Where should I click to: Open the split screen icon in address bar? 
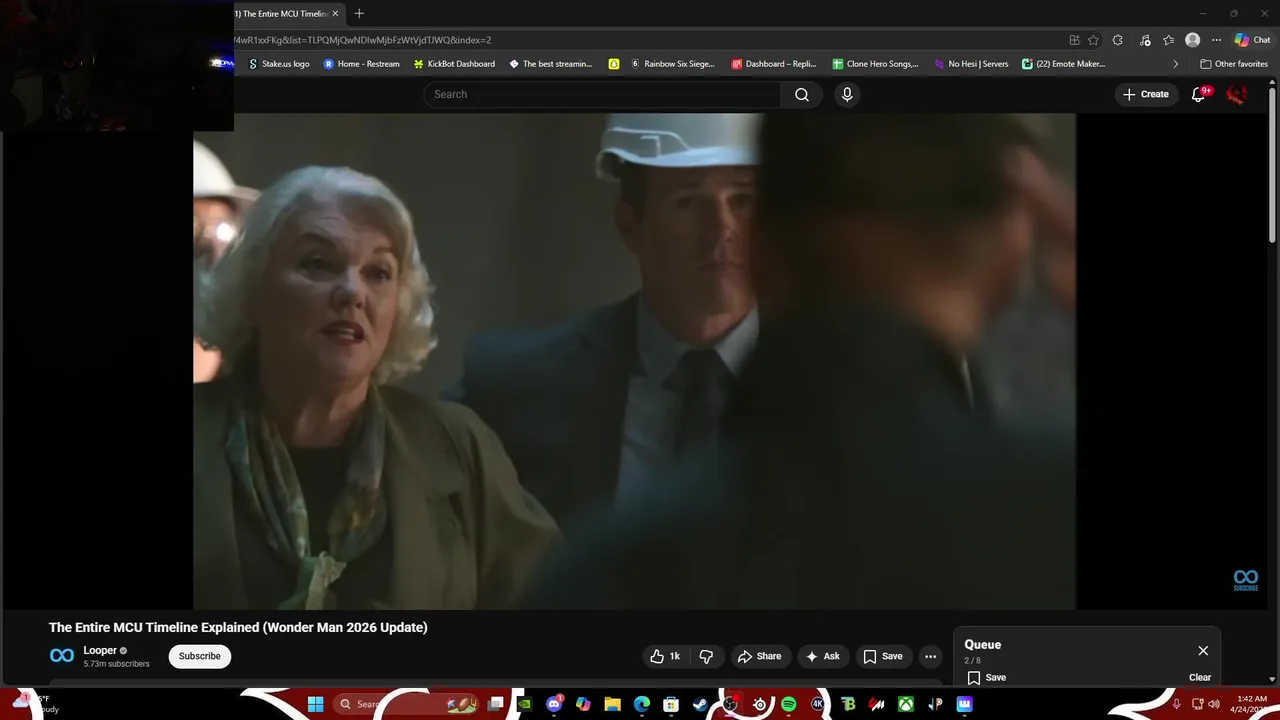[1074, 40]
